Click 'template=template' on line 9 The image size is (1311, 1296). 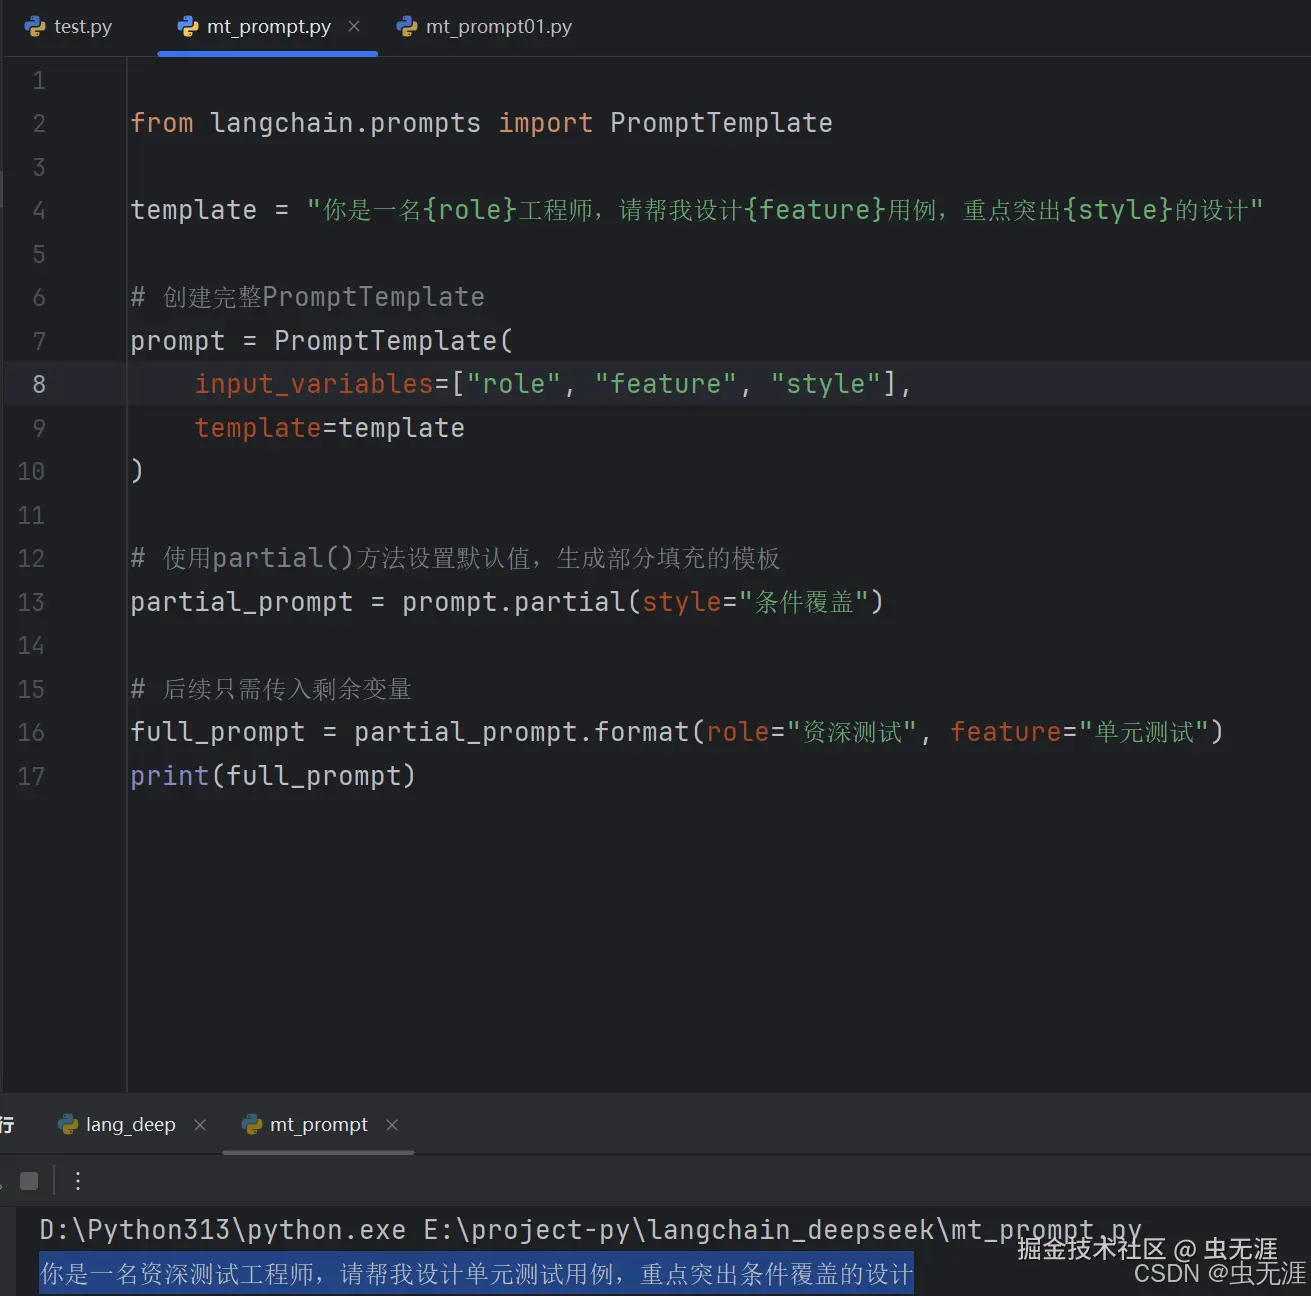[x=330, y=428]
